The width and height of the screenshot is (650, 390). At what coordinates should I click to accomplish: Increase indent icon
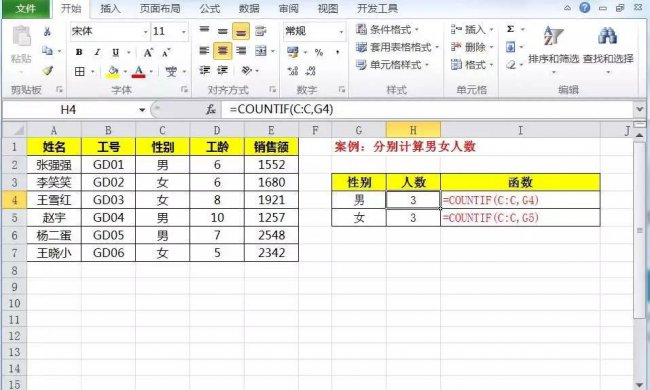coord(223,70)
